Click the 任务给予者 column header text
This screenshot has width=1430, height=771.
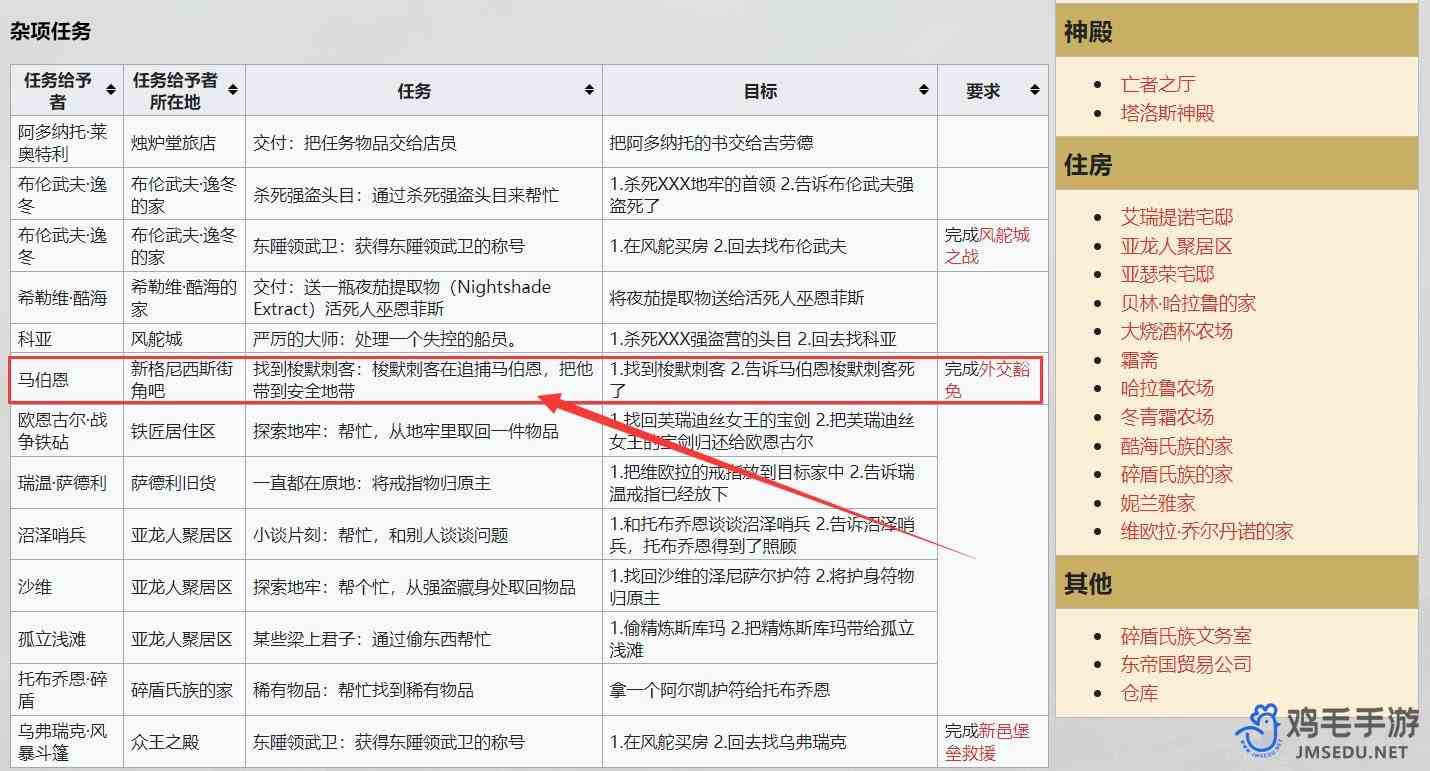(x=58, y=91)
